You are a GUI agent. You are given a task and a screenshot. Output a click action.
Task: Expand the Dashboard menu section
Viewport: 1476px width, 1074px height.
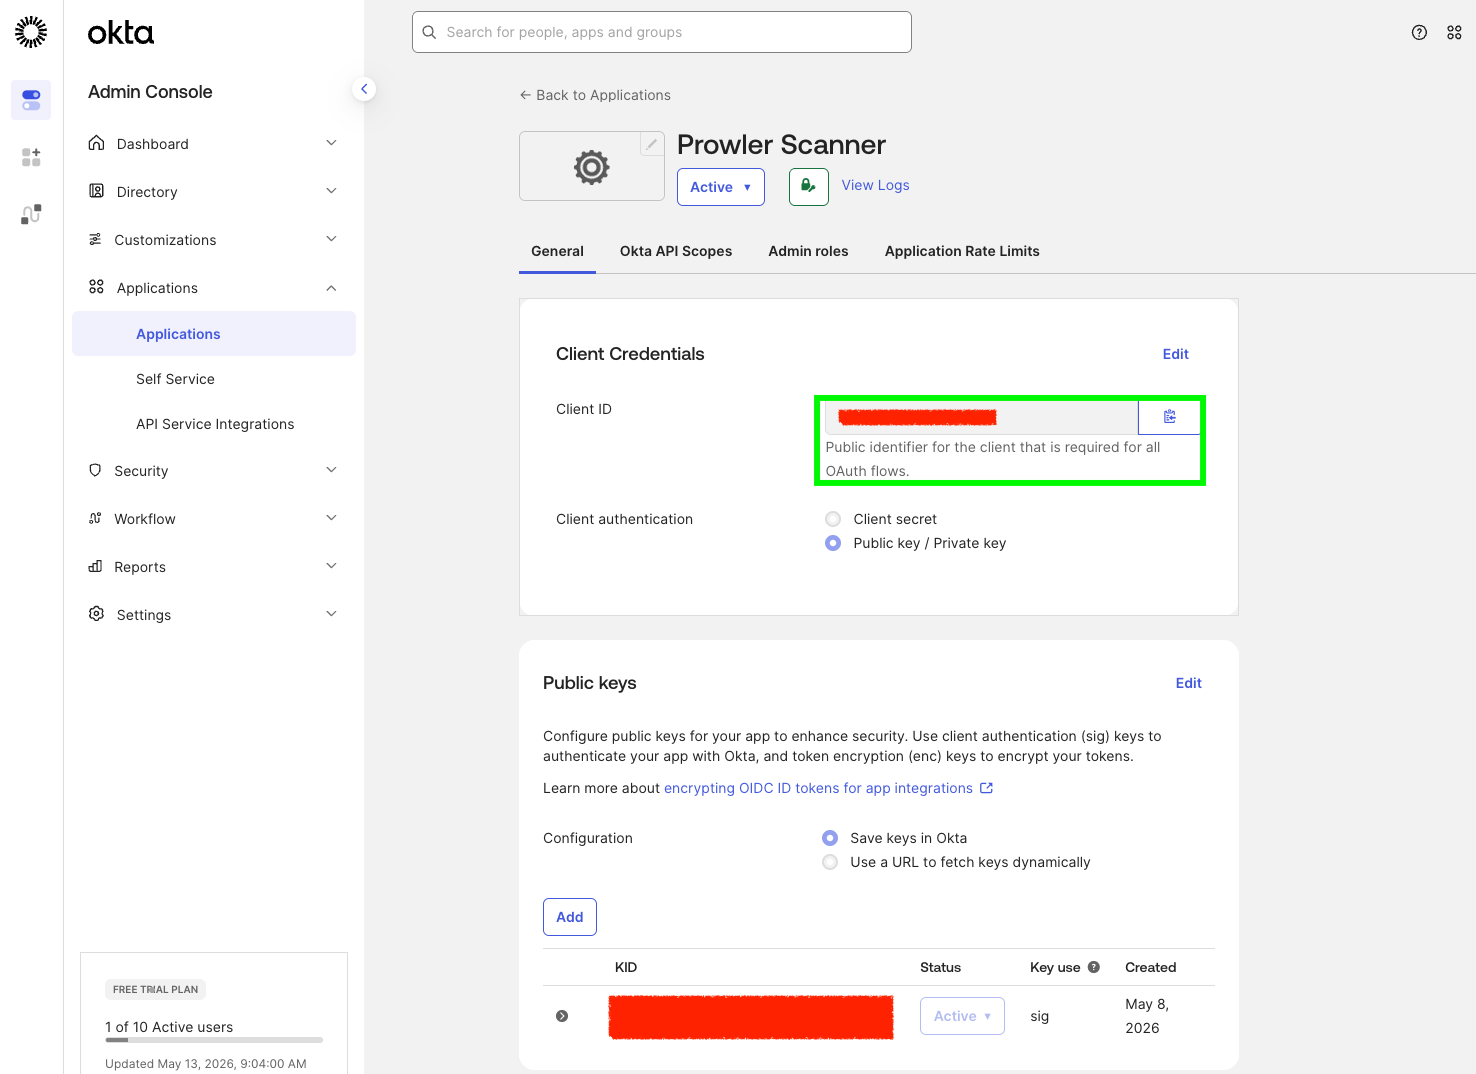[331, 143]
